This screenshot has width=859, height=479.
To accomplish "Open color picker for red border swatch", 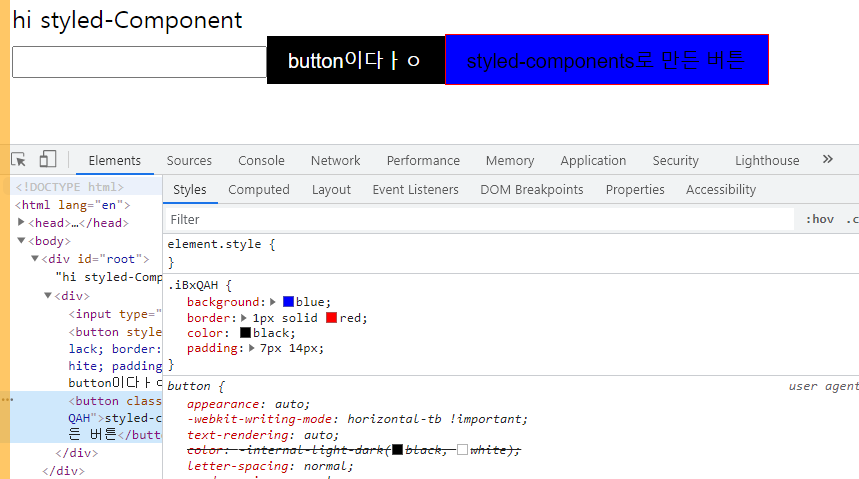I will [331, 318].
